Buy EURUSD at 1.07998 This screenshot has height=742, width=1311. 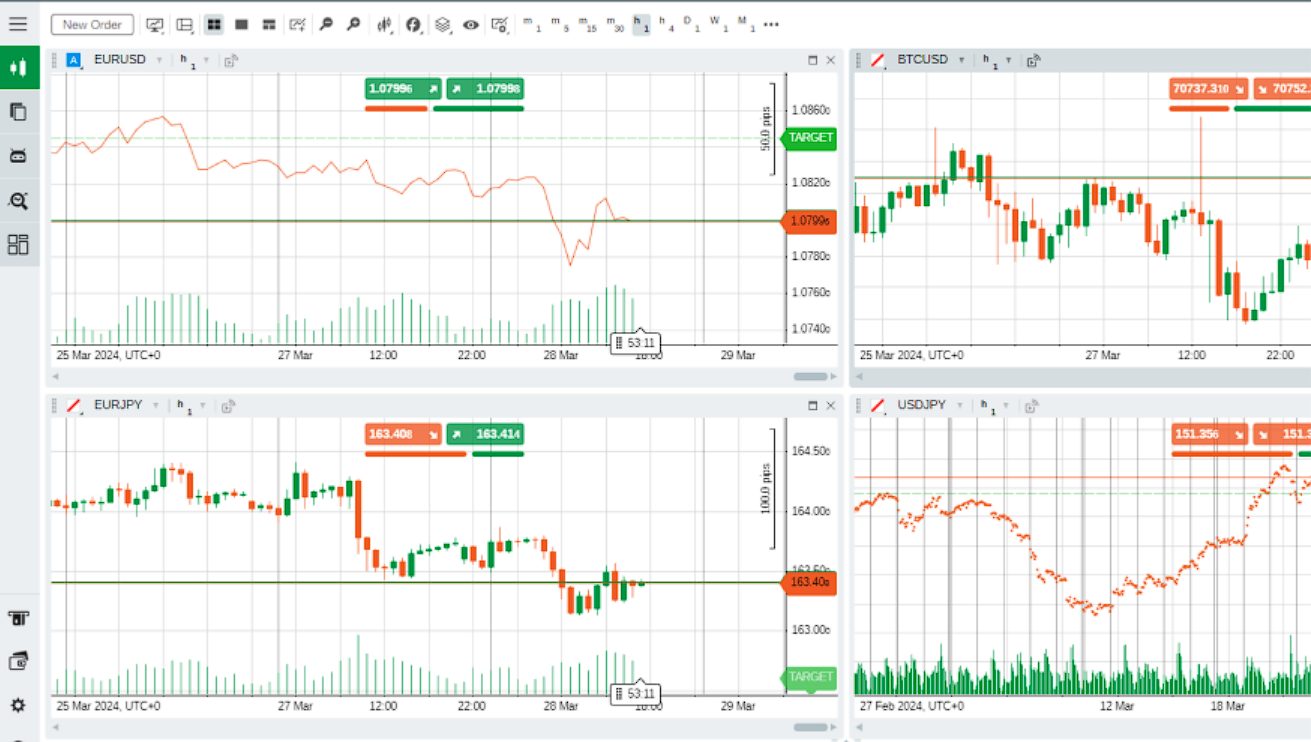point(485,89)
